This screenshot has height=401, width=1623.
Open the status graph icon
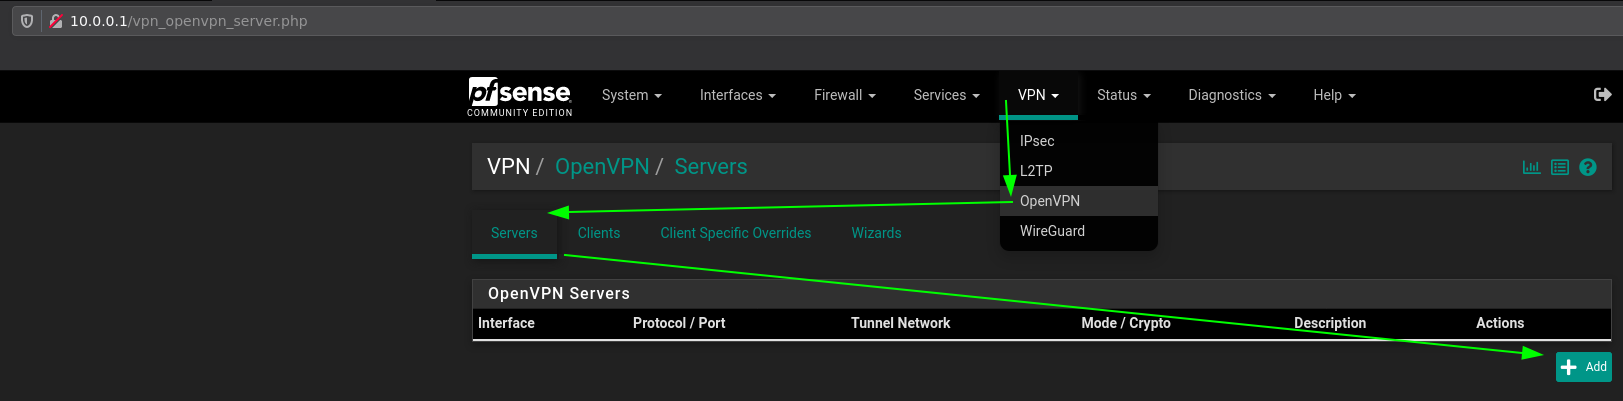pos(1531,167)
